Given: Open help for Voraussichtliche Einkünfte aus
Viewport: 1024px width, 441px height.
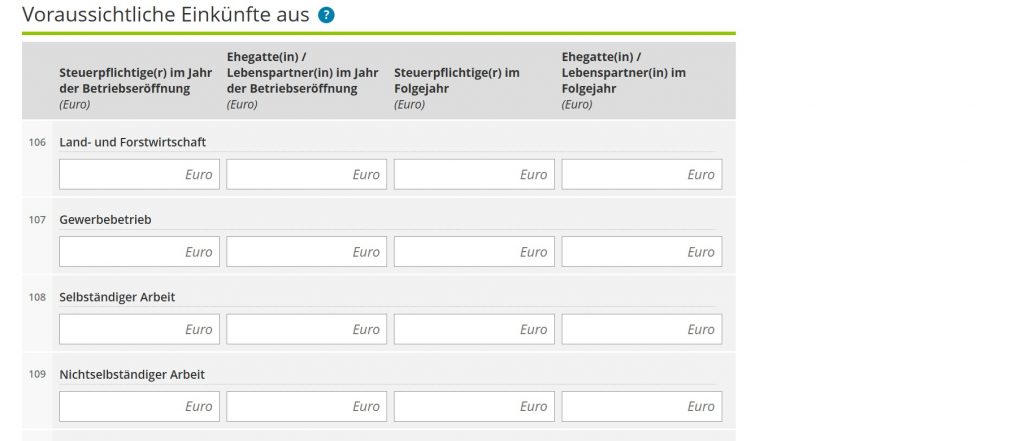Looking at the screenshot, I should (x=326, y=16).
